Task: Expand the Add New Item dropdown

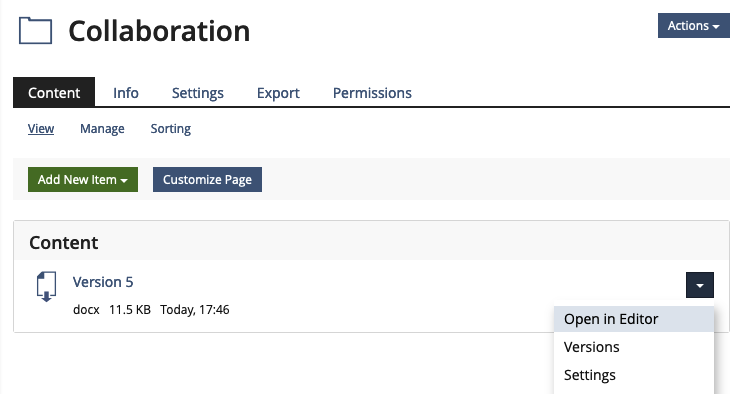Action: [x=83, y=180]
